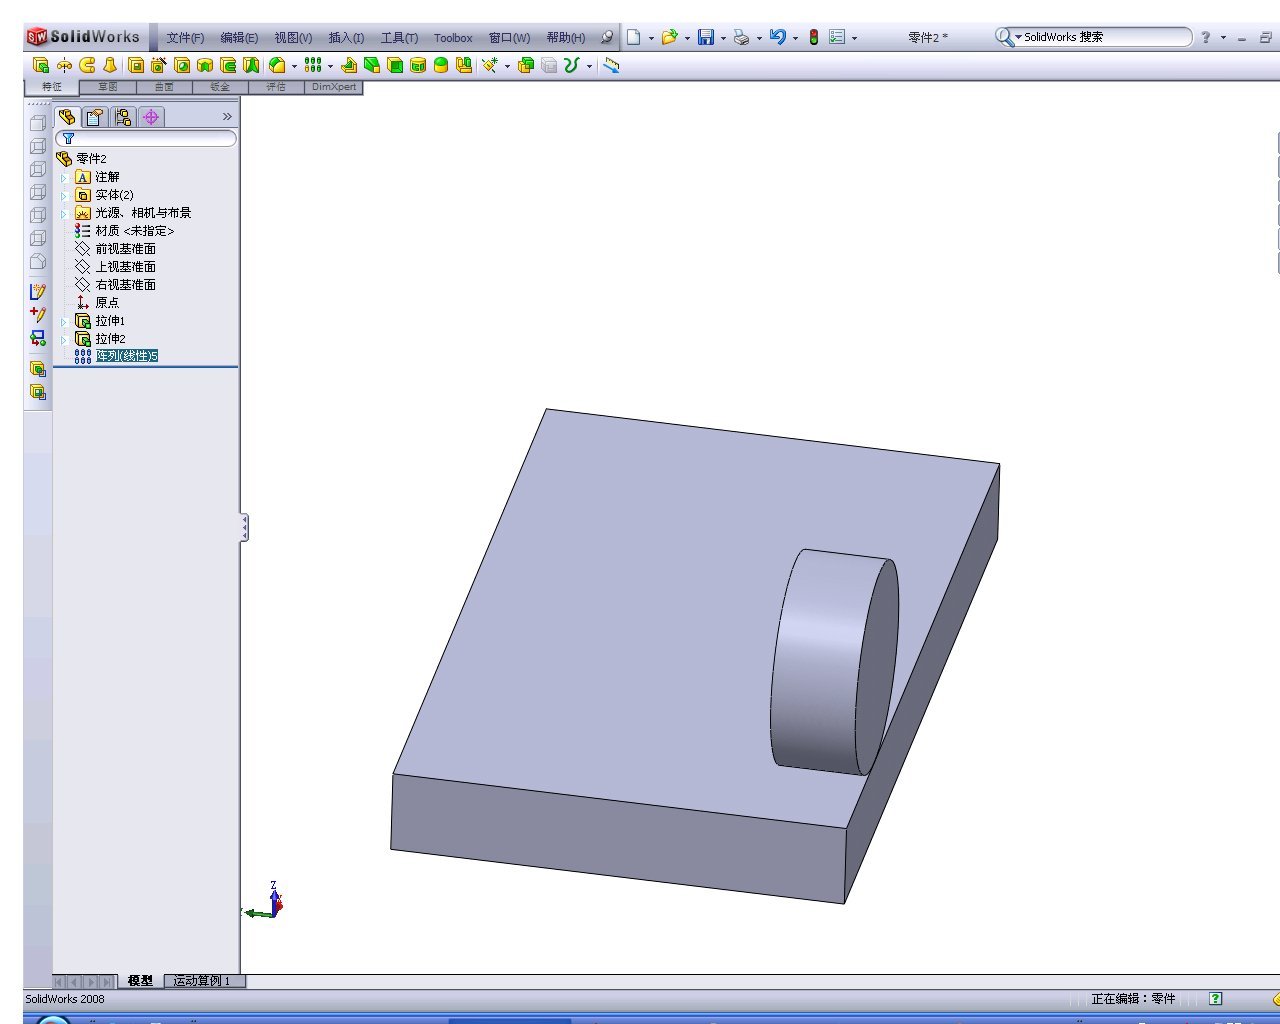Expand the 注解 folder

point(64,178)
